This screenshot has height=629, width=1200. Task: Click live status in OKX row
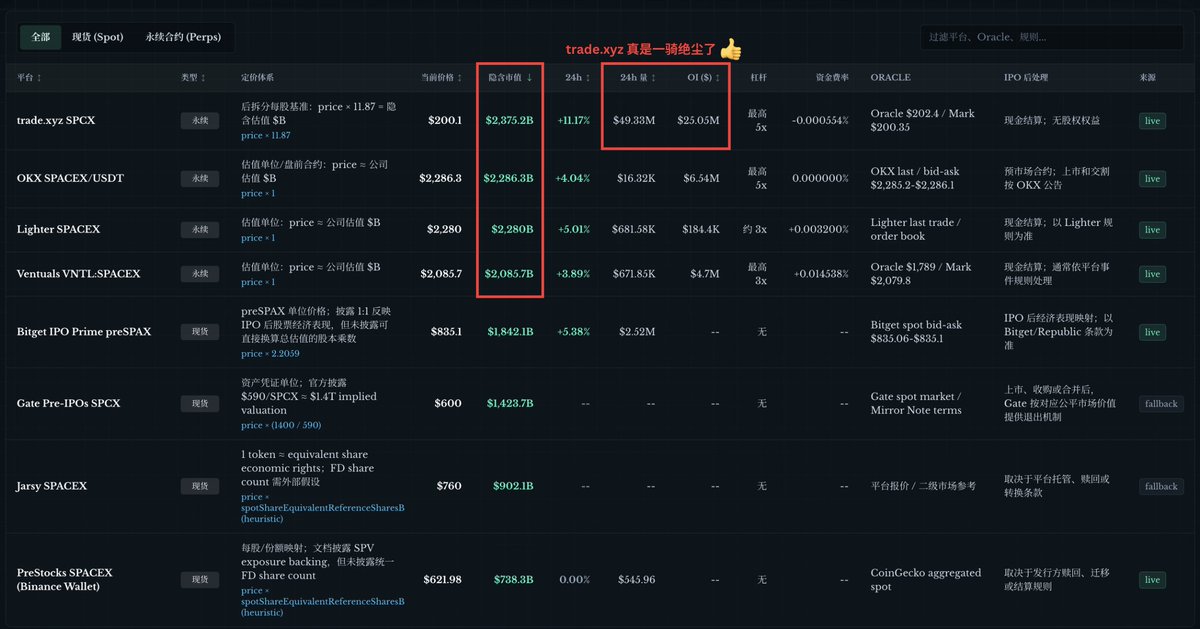click(x=1152, y=179)
